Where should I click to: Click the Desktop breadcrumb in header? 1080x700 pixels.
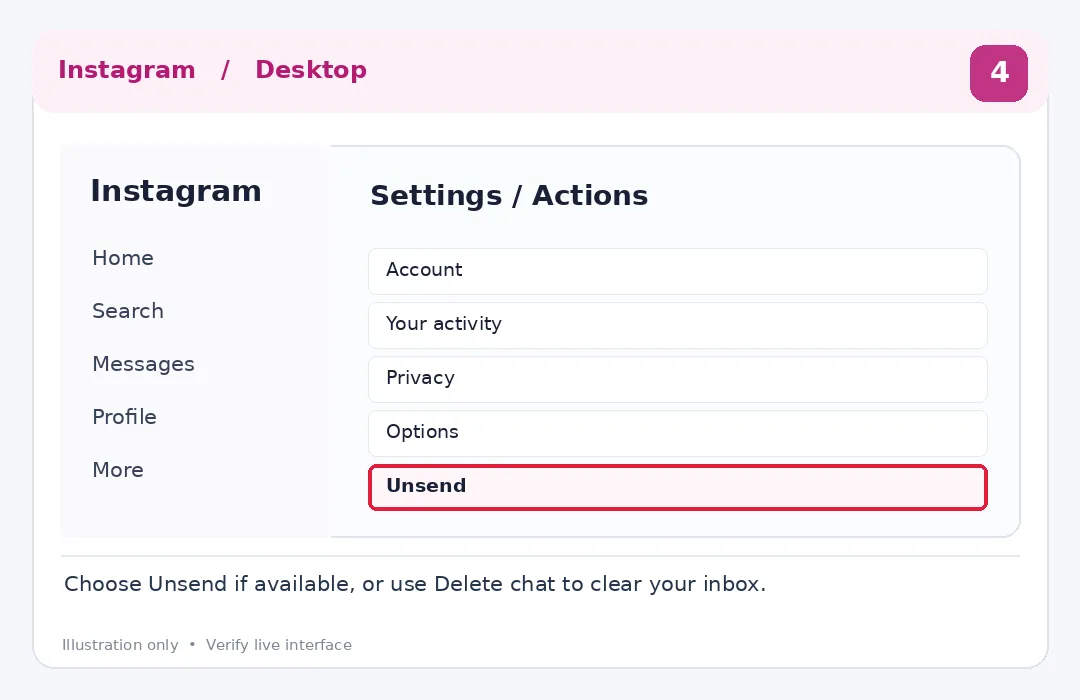[x=311, y=70]
